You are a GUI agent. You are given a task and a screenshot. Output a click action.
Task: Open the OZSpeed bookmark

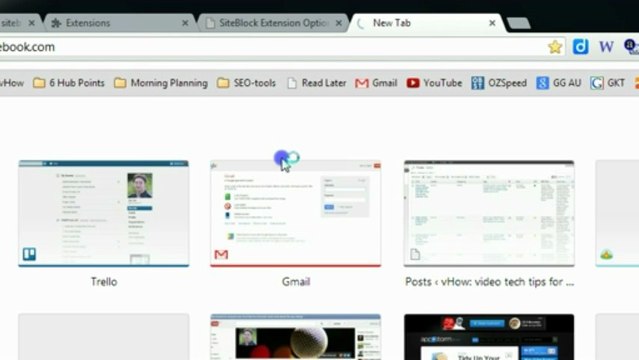click(x=499, y=83)
